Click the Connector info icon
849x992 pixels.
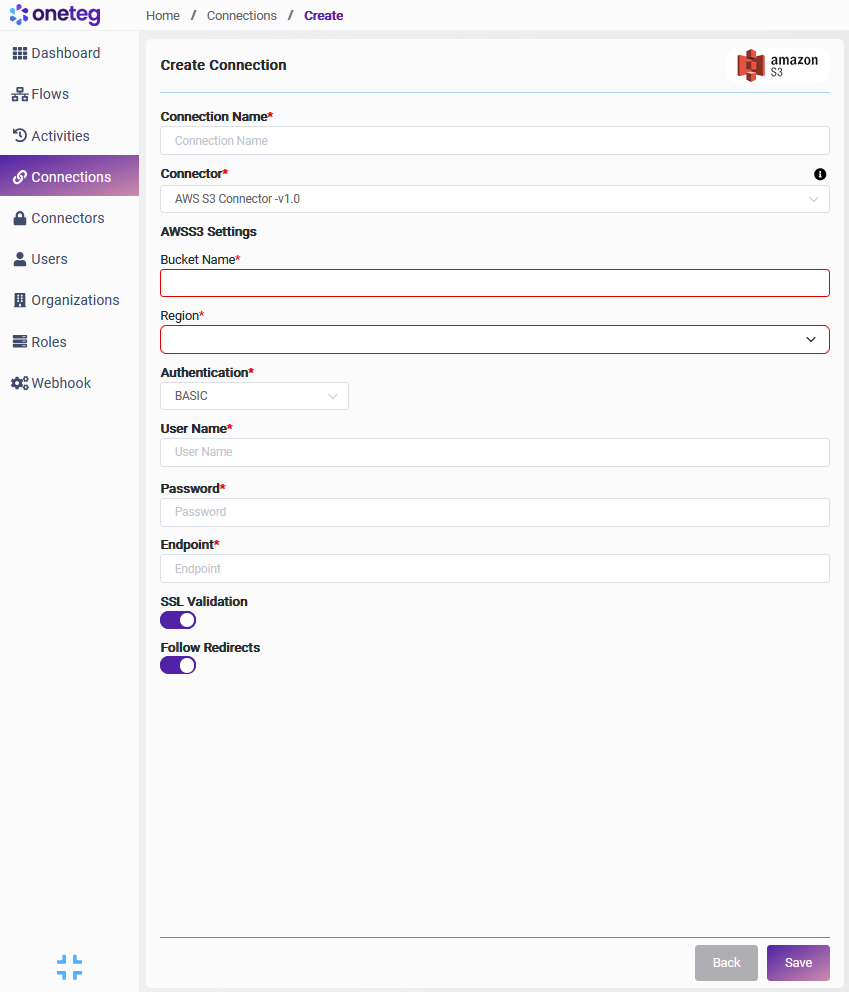(820, 174)
